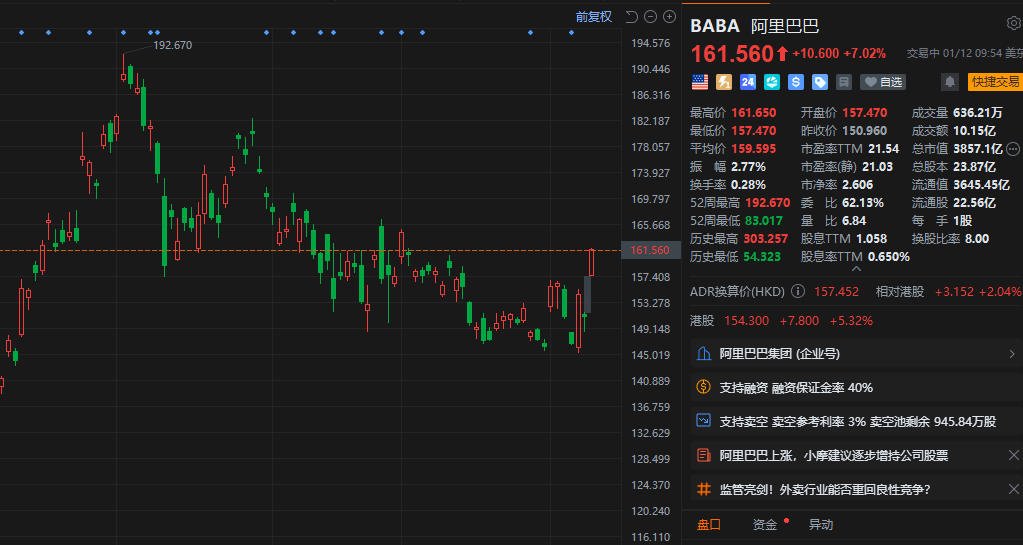This screenshot has height=545, width=1023.
Task: Open the price alert bell icon
Action: (950, 82)
